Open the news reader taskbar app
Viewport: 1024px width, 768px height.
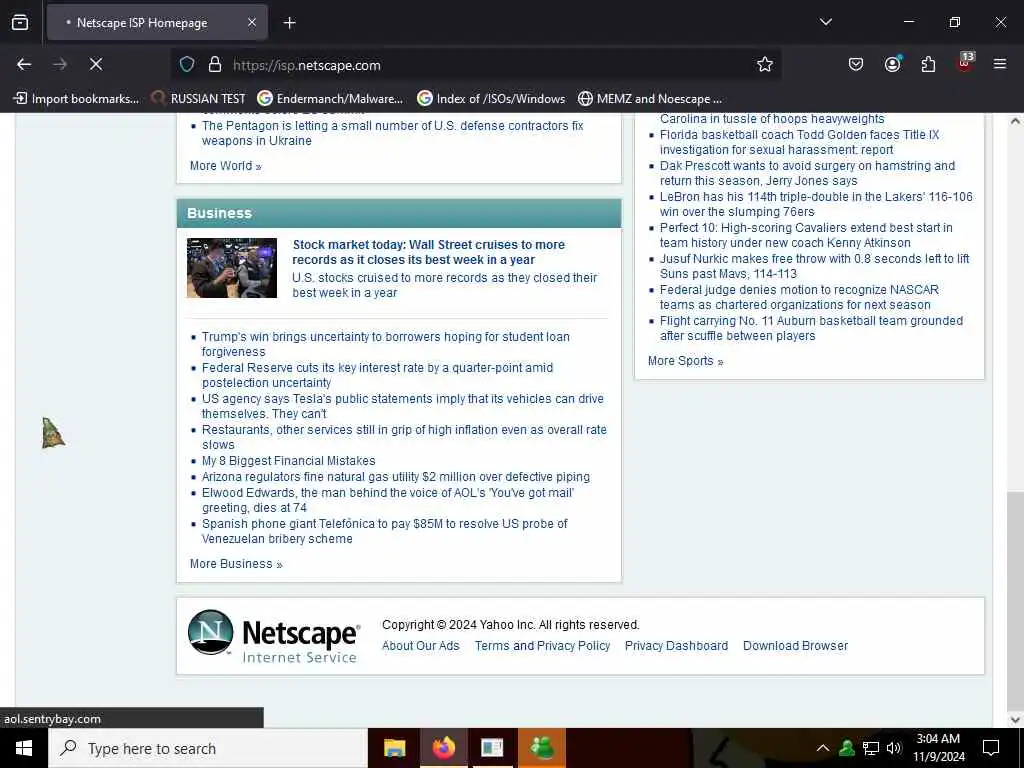tap(492, 748)
